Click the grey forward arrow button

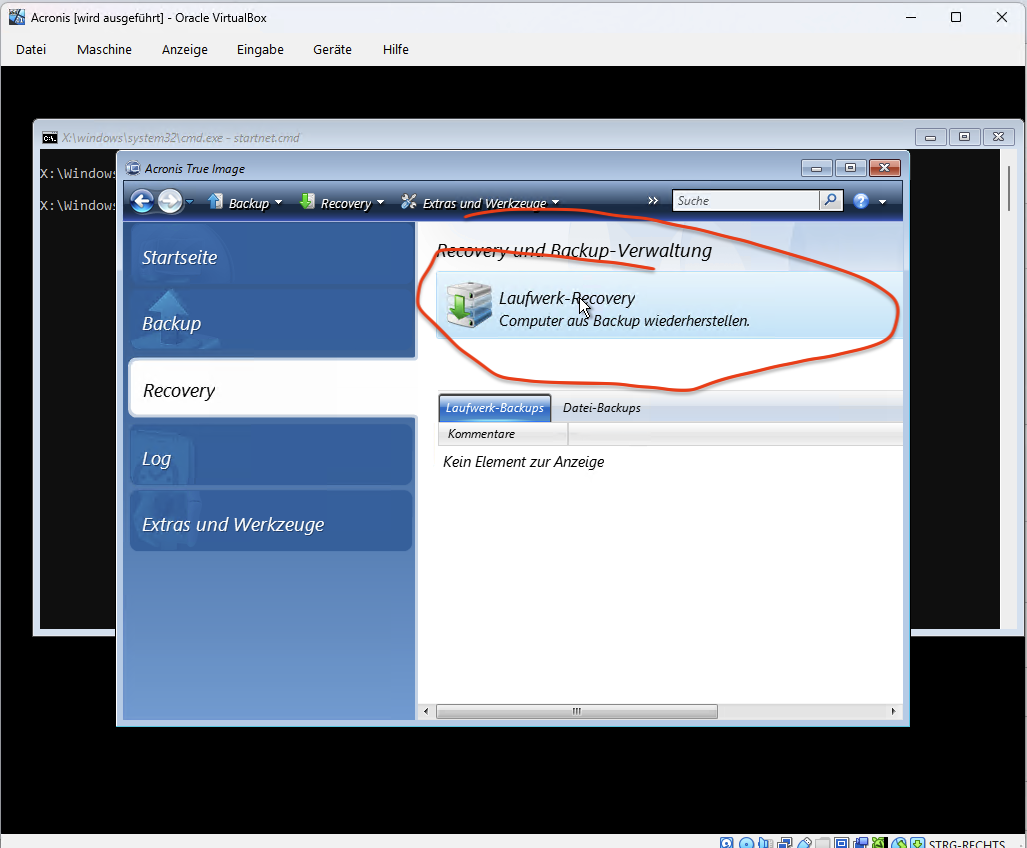click(170, 201)
